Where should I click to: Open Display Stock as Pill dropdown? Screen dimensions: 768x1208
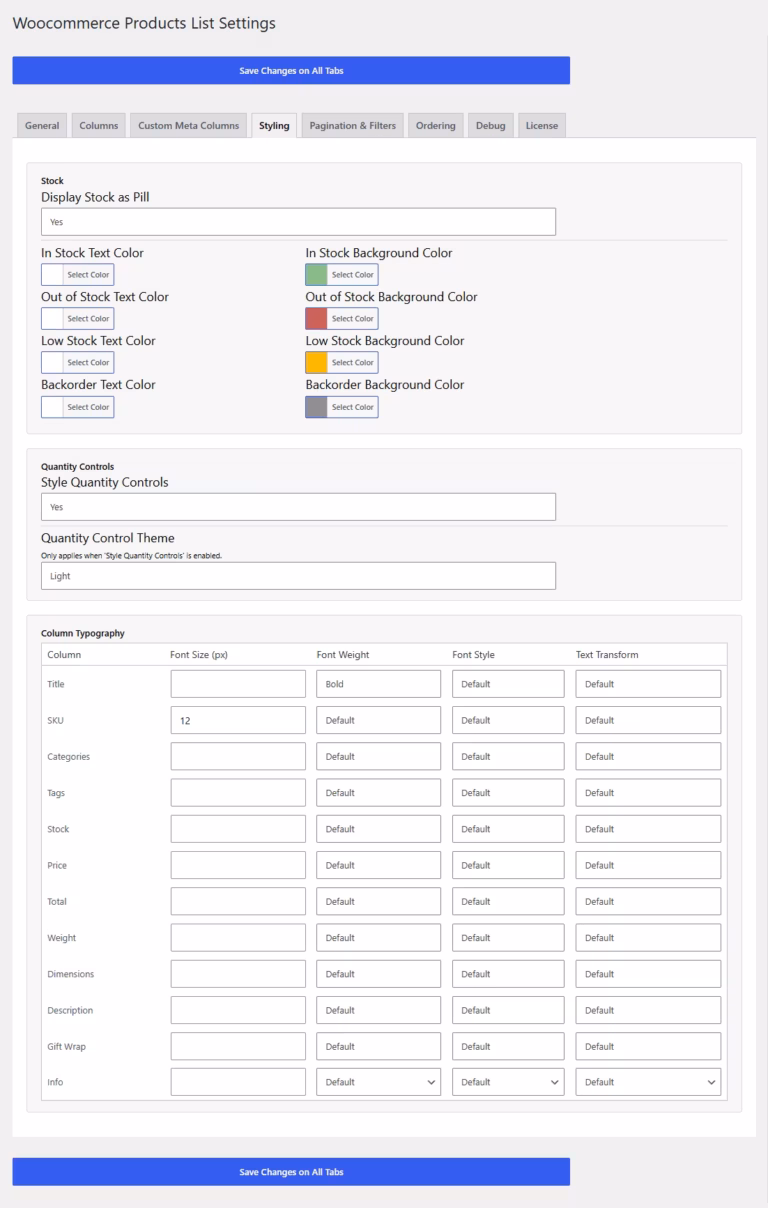[x=298, y=222]
